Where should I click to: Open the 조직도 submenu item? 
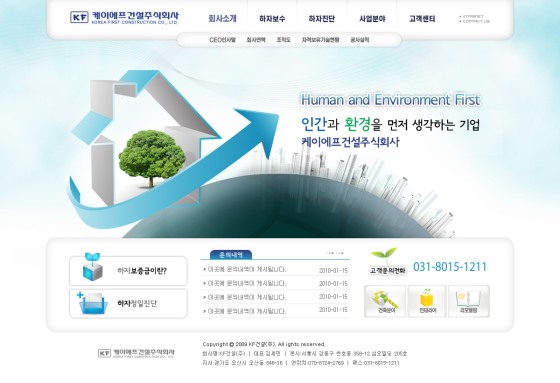284,40
